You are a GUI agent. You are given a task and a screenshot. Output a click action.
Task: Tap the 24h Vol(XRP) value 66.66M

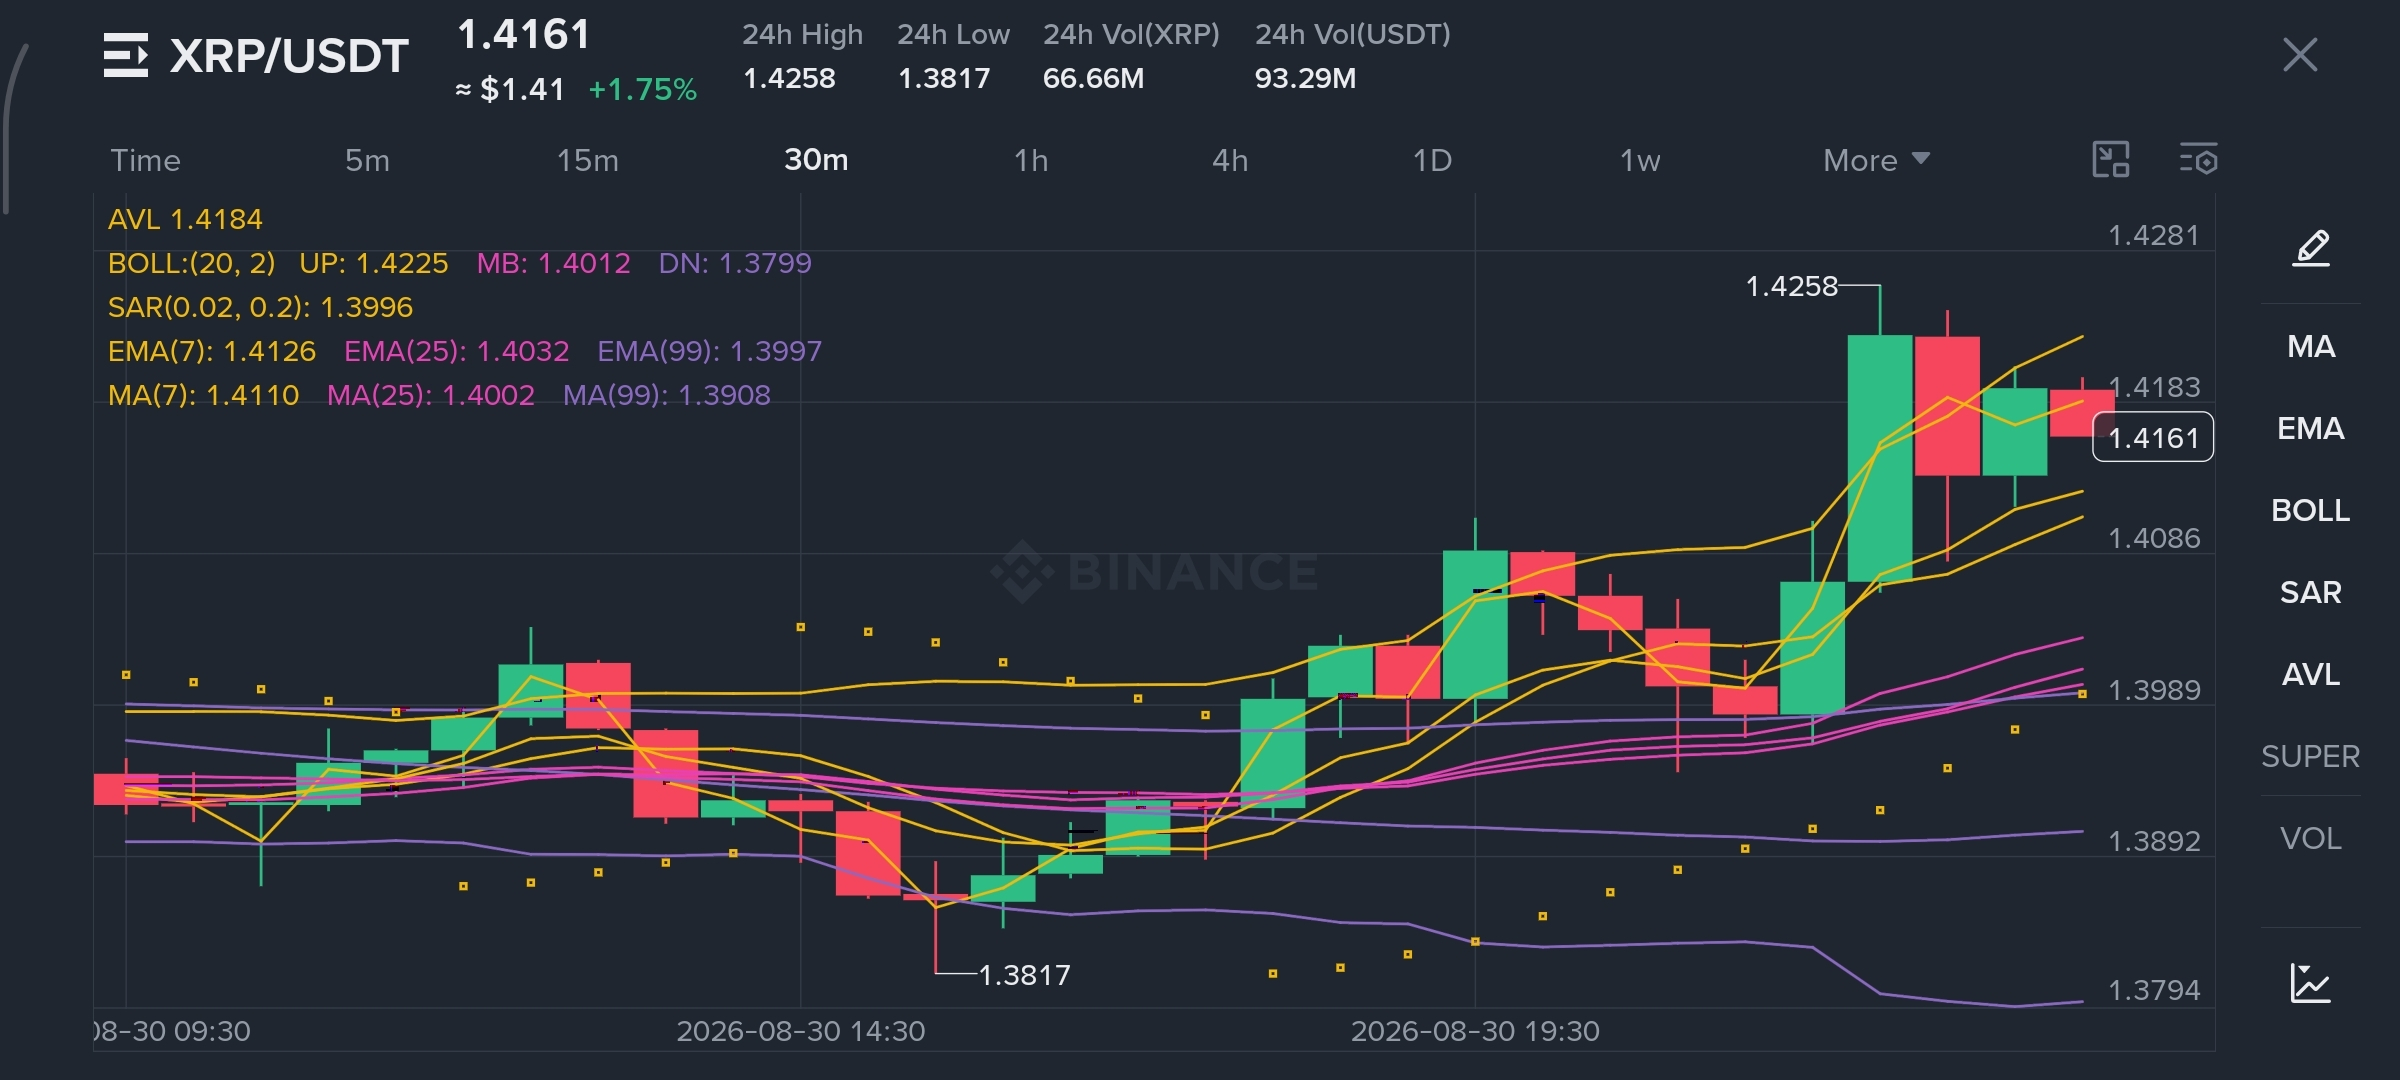tap(1093, 78)
